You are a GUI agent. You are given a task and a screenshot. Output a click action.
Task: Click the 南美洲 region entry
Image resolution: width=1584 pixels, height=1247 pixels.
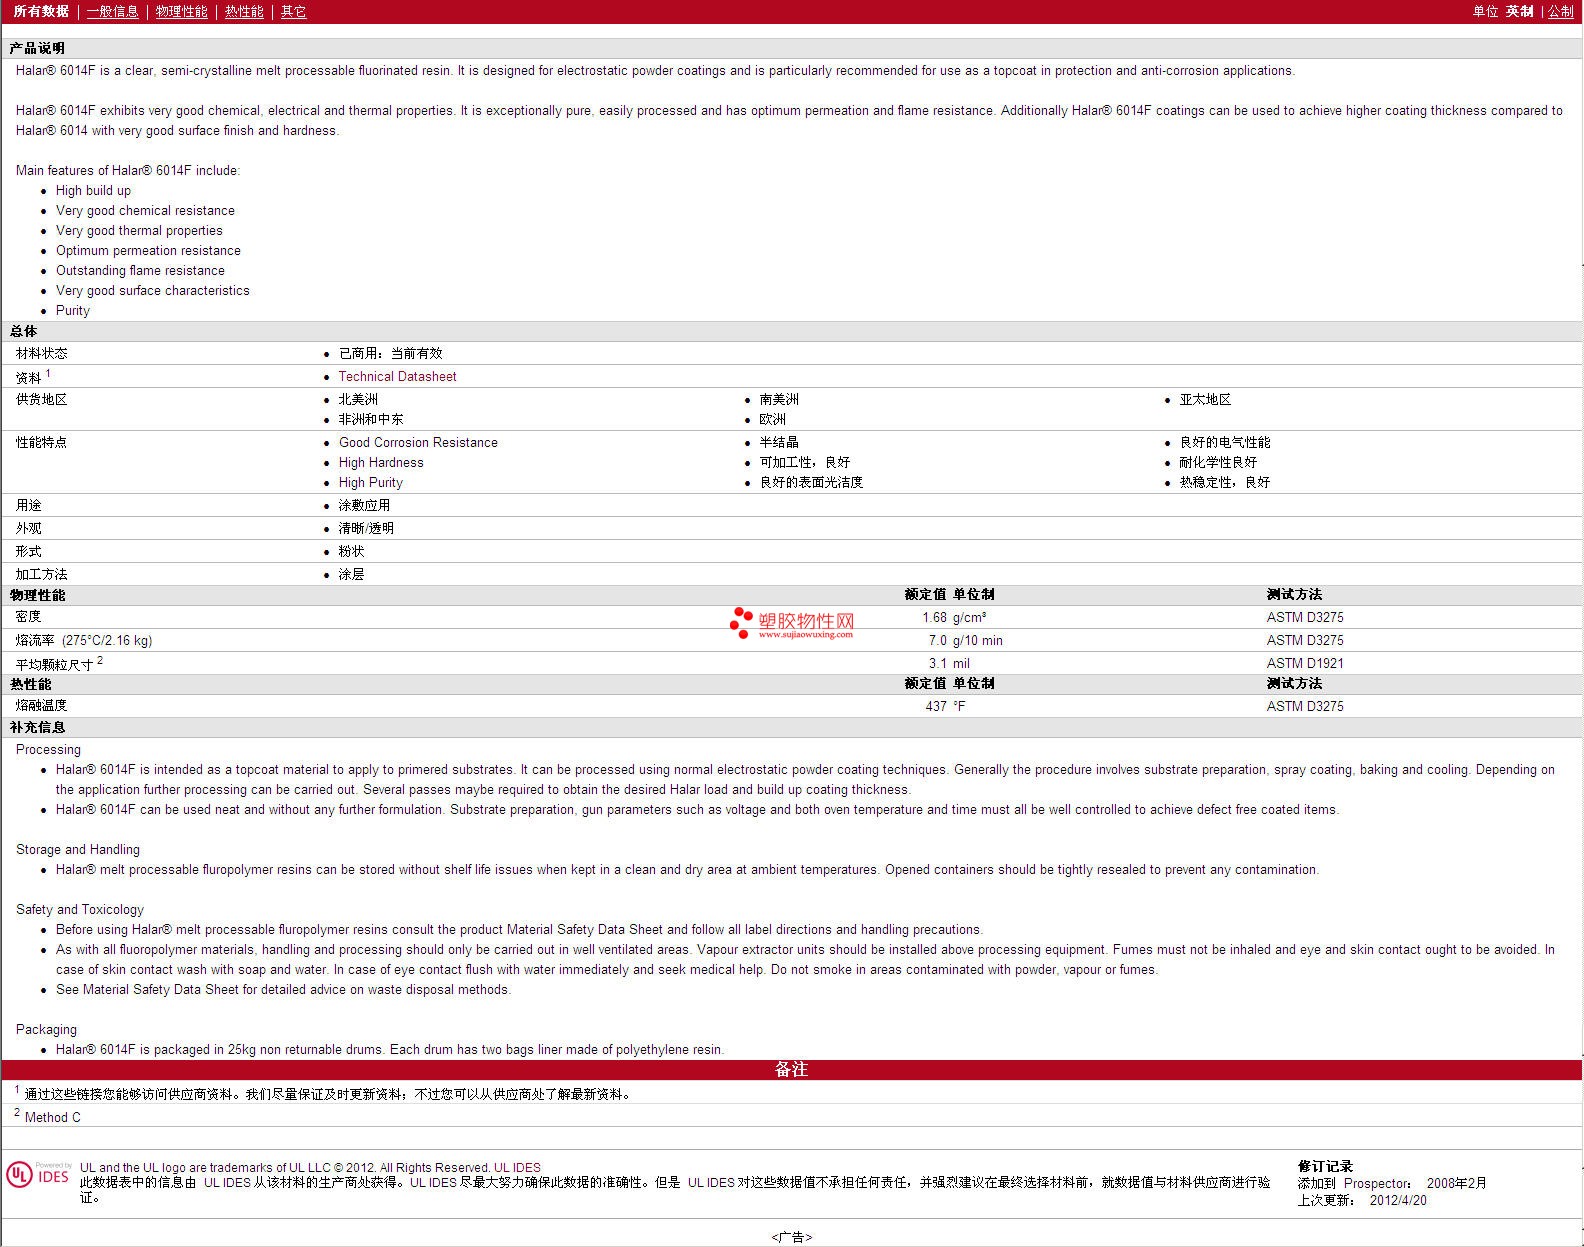click(779, 400)
